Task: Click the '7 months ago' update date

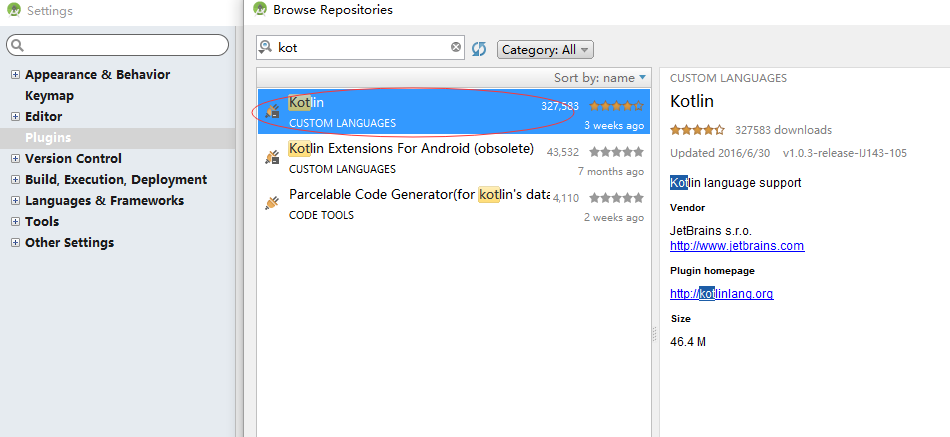Action: click(611, 172)
